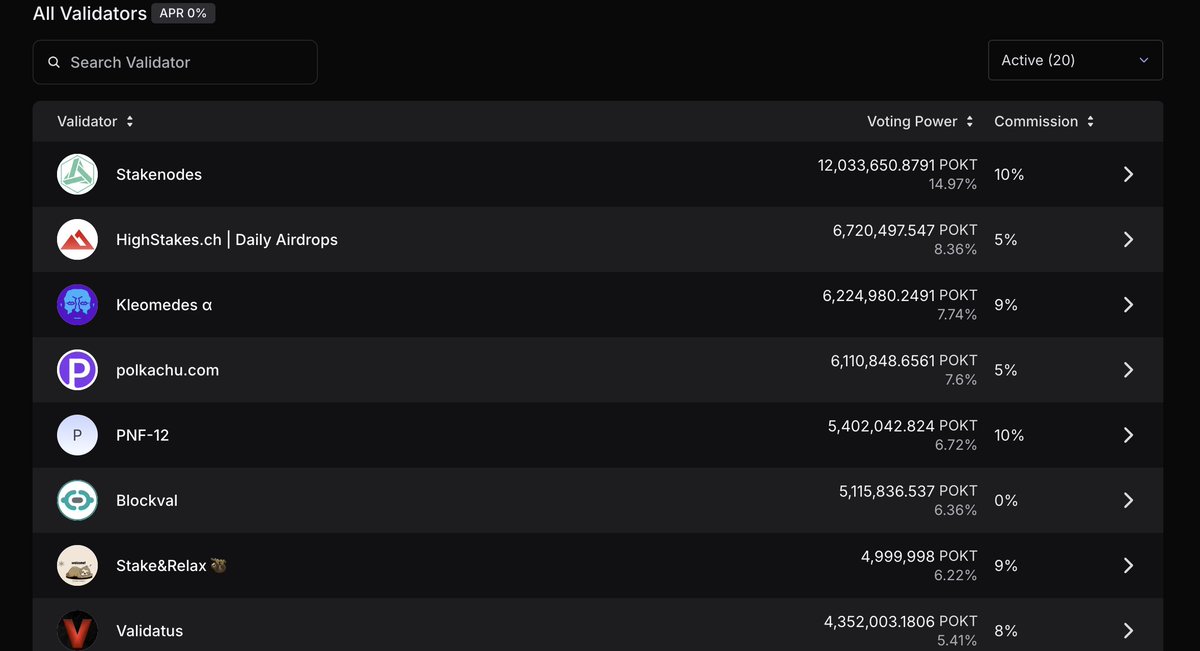
Task: Open polkachu.com row chevron
Action: 1128,370
